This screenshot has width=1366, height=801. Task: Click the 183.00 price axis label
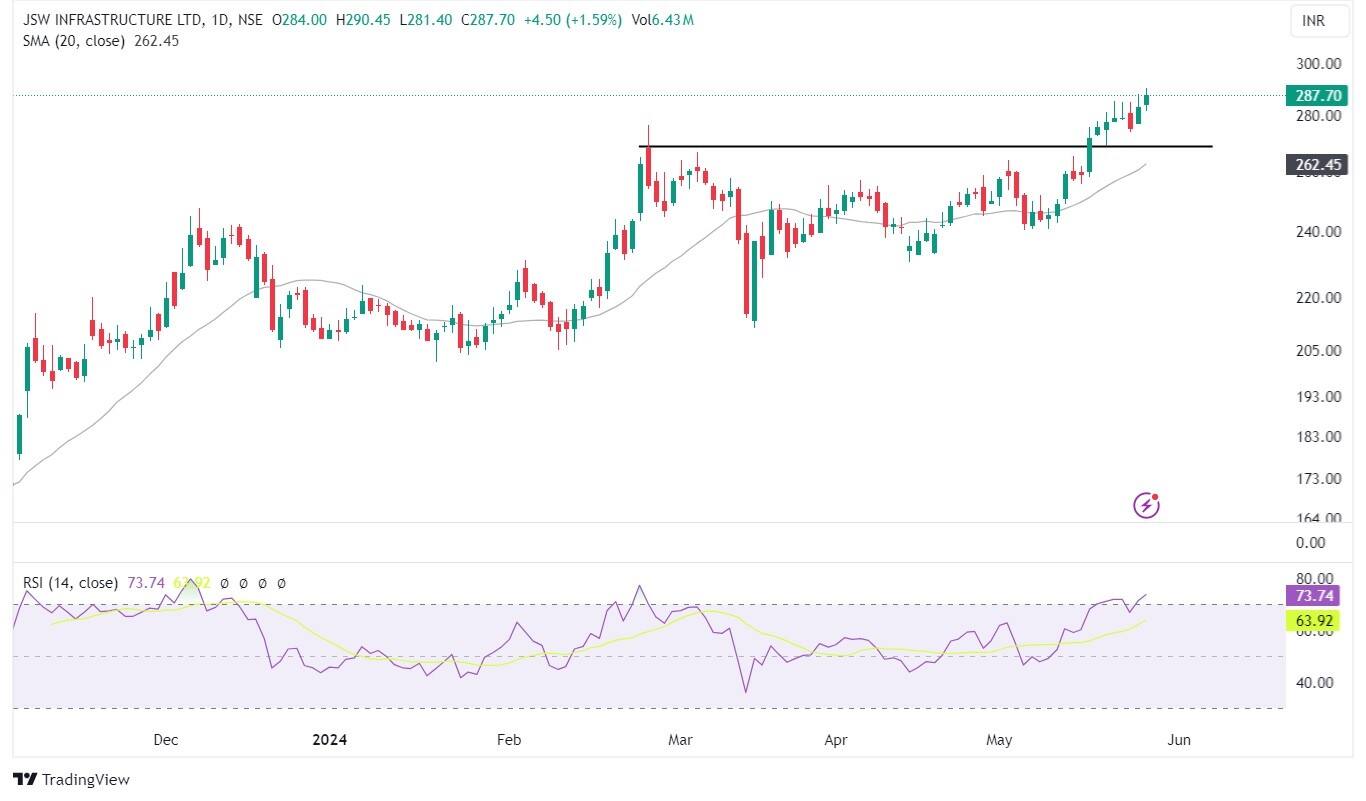tap(1318, 437)
